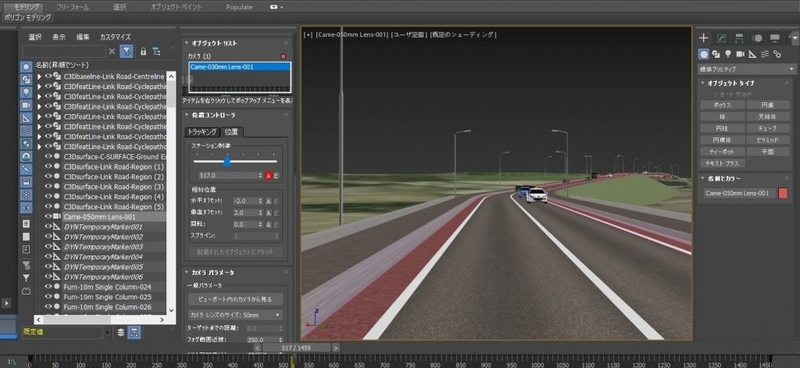Select the Shapes category in the Create panel

click(x=716, y=54)
